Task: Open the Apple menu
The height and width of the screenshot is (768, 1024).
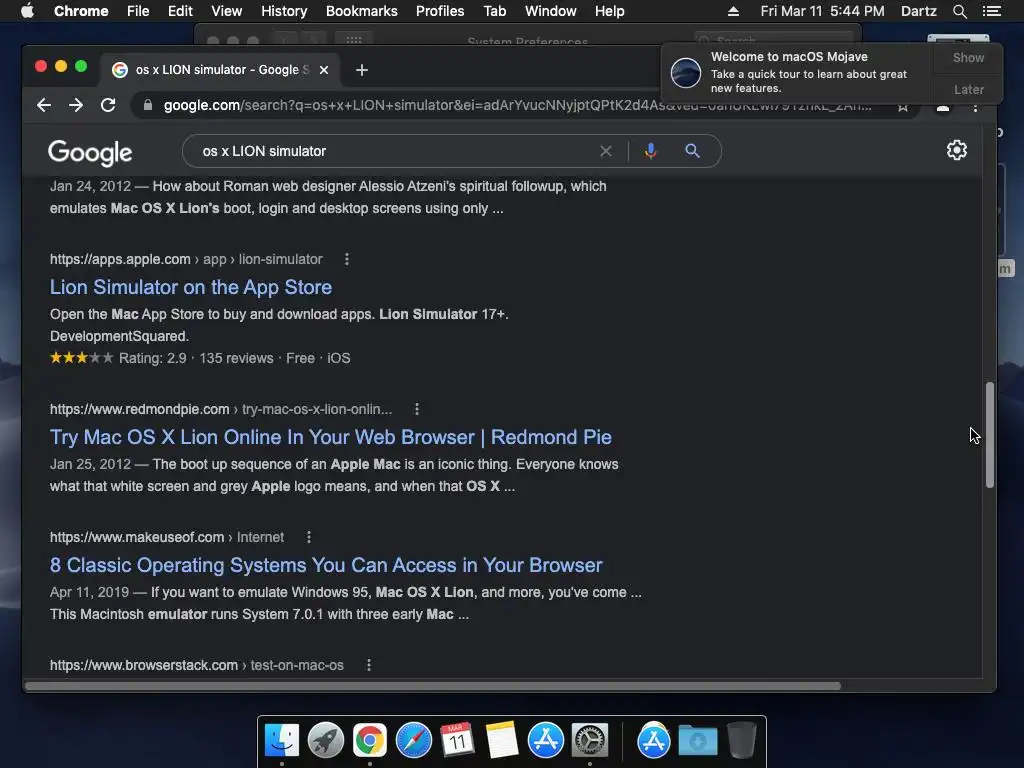Action: tap(27, 11)
